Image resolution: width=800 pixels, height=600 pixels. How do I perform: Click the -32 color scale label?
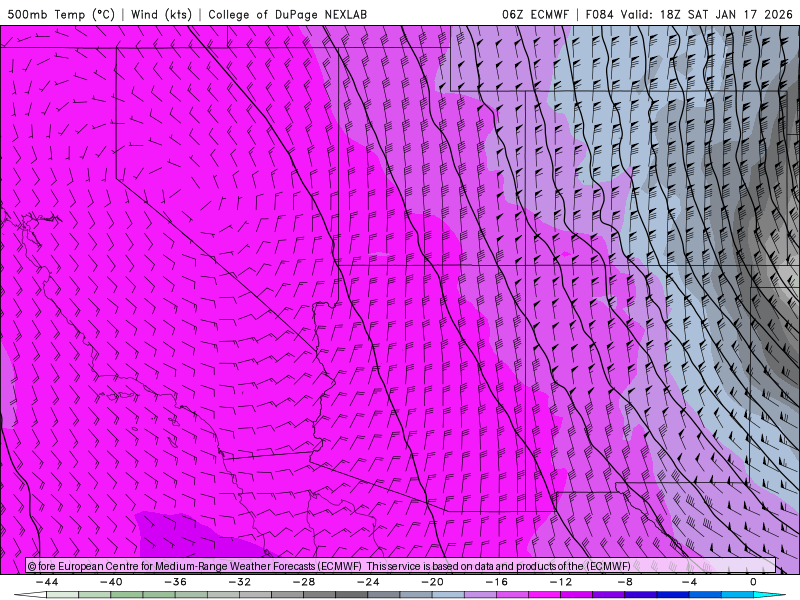[x=239, y=582]
